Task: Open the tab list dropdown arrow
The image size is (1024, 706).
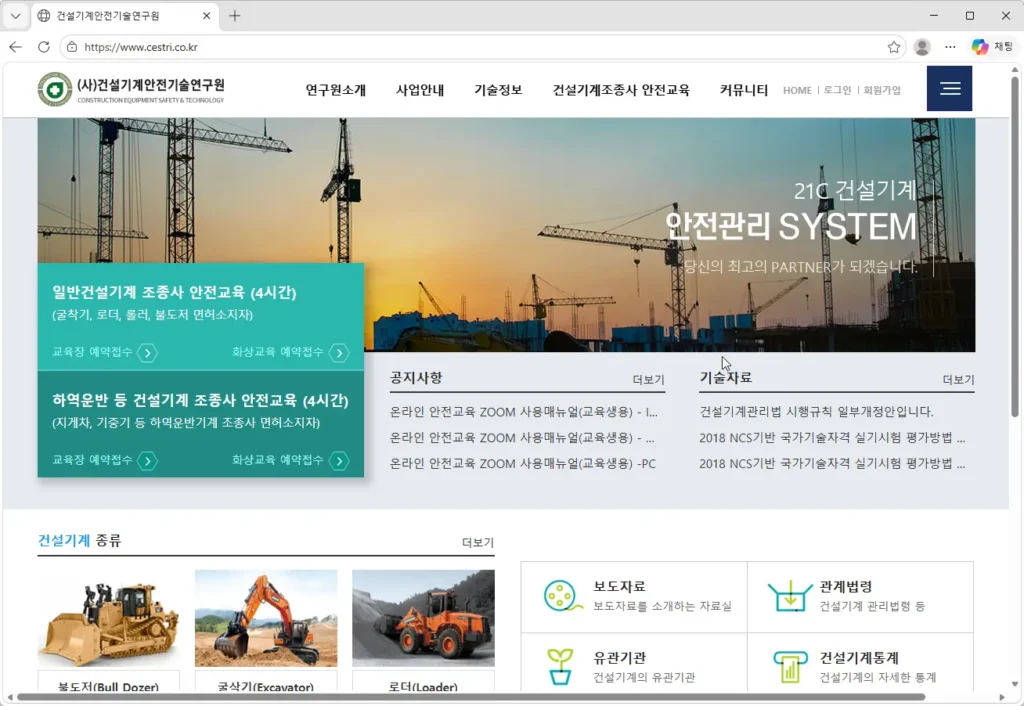Action: pos(16,16)
